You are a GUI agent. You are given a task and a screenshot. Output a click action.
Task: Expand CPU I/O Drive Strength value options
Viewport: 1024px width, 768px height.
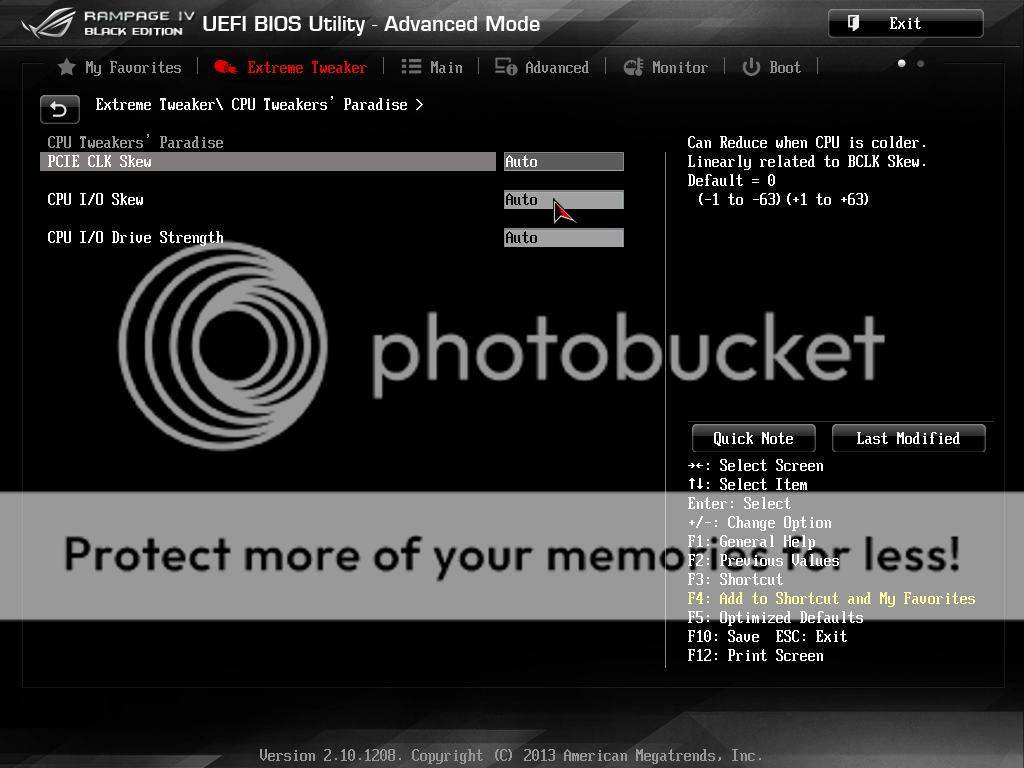coord(563,238)
